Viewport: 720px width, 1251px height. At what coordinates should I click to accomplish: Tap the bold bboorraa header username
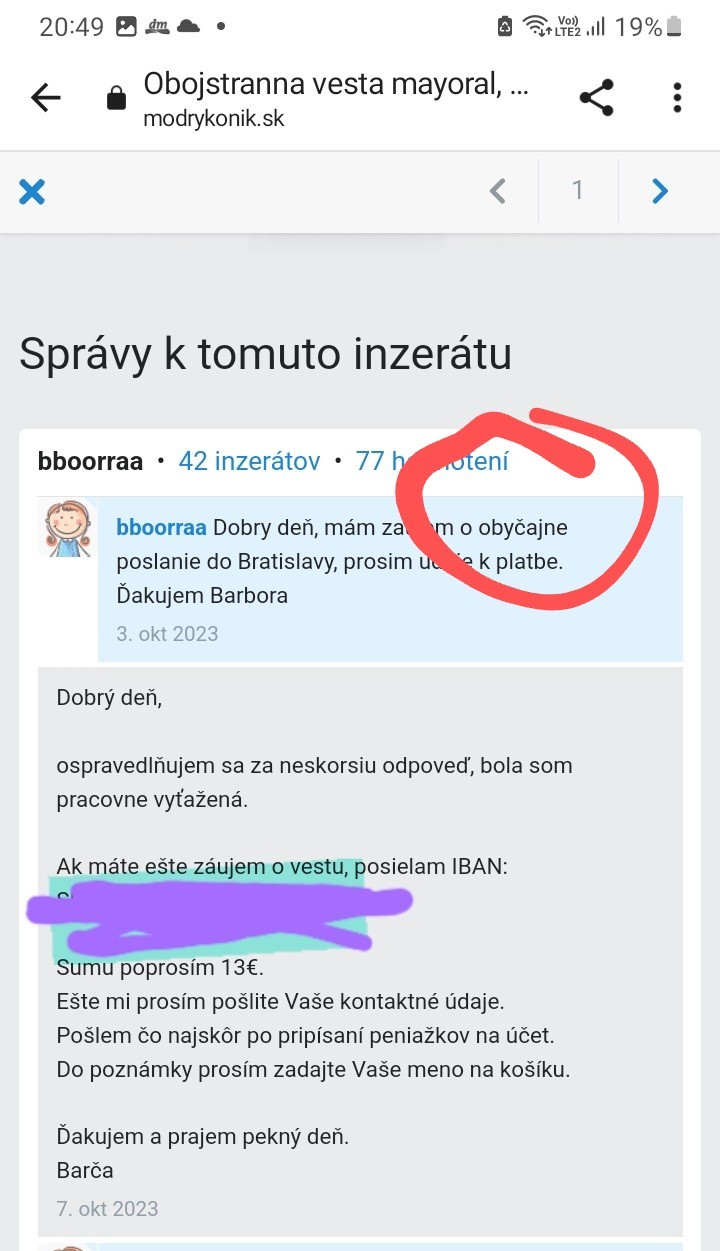click(x=90, y=461)
